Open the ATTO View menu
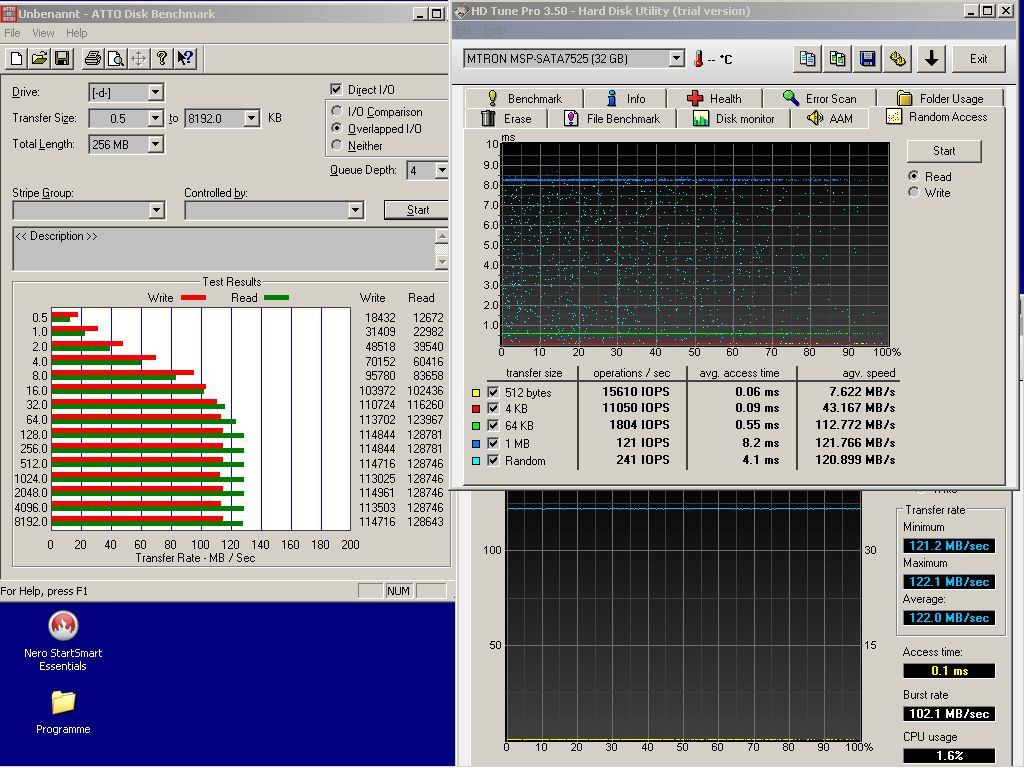The image size is (1024, 768). click(43, 33)
